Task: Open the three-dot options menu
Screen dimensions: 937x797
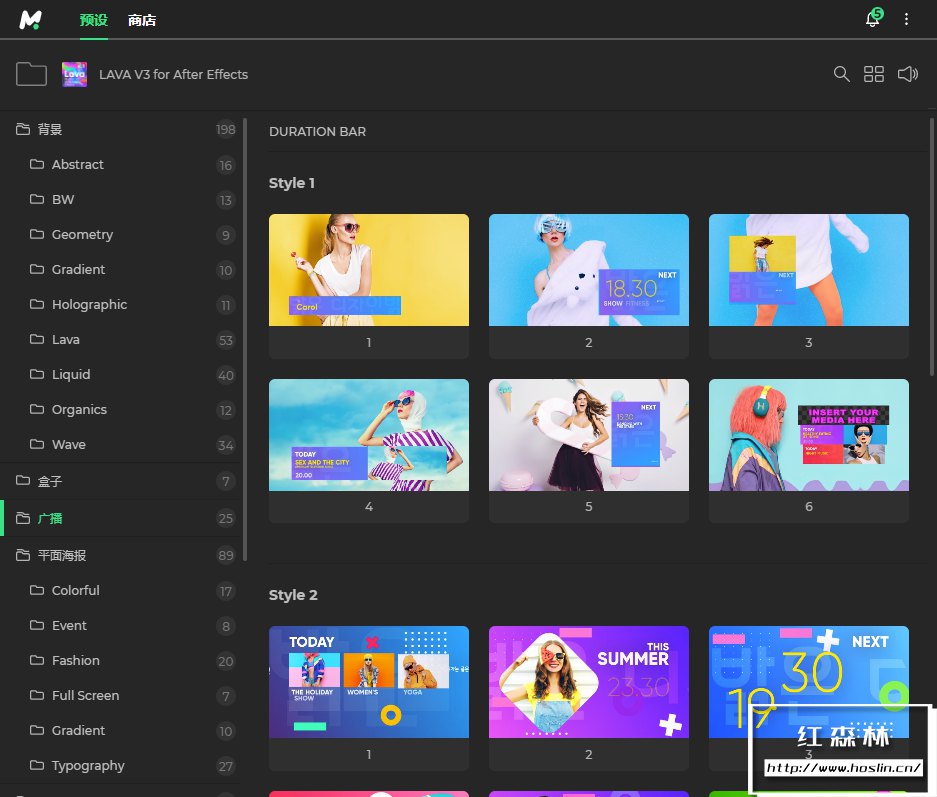Action: tap(907, 19)
